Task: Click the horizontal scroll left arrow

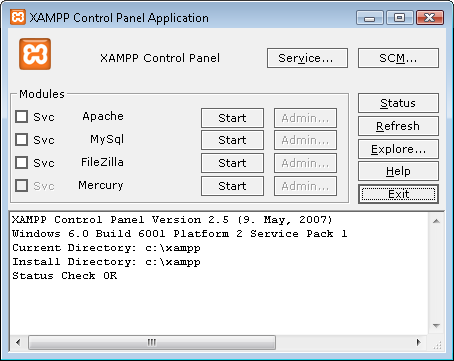Action: 18,342
